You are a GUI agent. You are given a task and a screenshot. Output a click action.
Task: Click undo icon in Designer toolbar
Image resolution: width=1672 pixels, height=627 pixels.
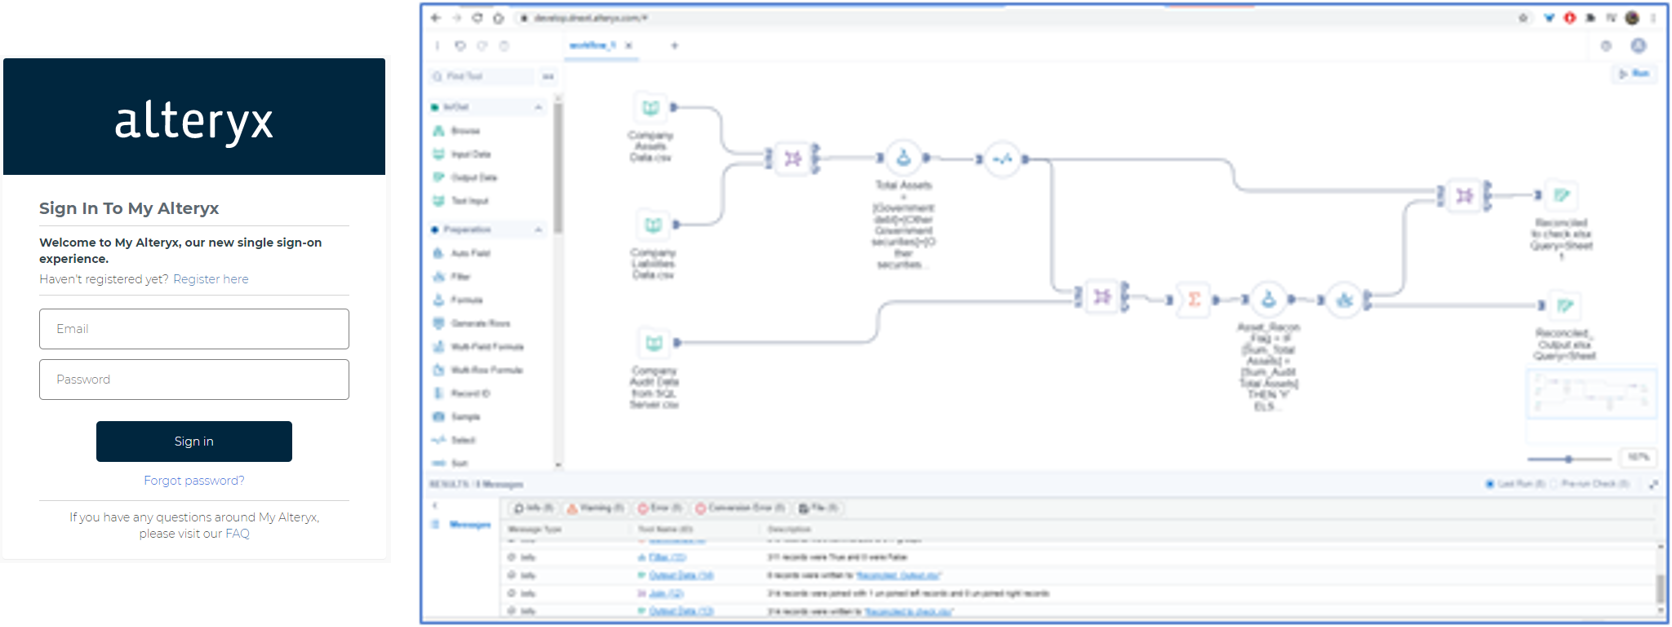460,46
